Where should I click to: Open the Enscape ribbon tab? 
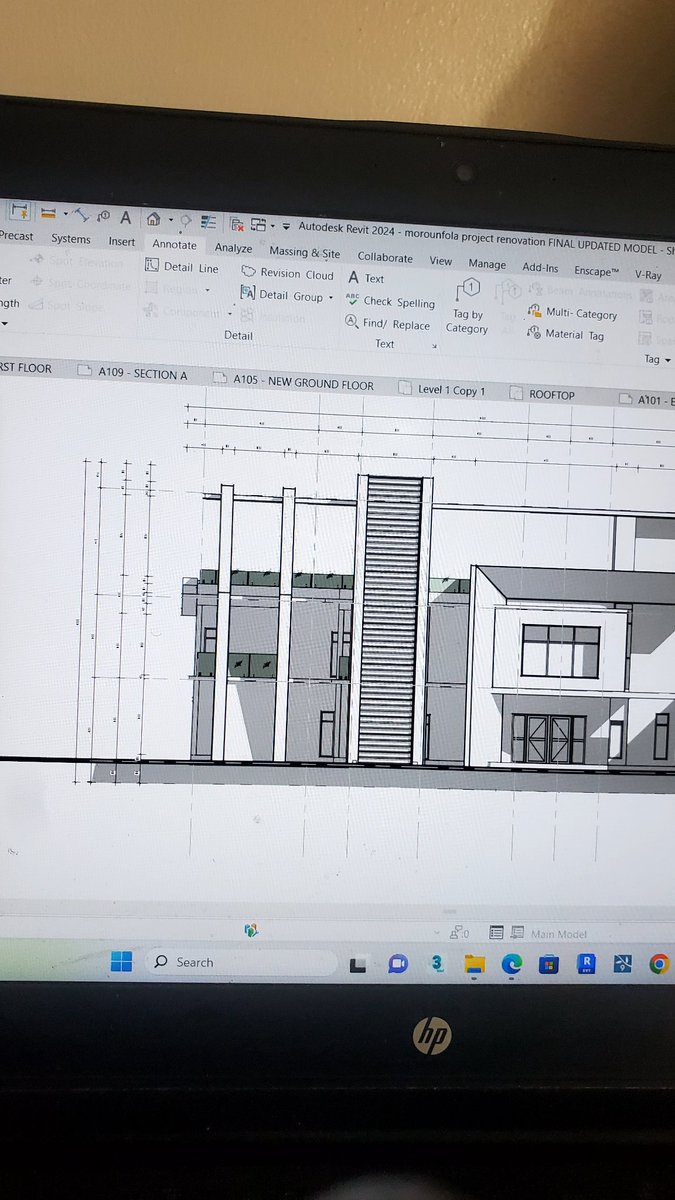pos(597,270)
